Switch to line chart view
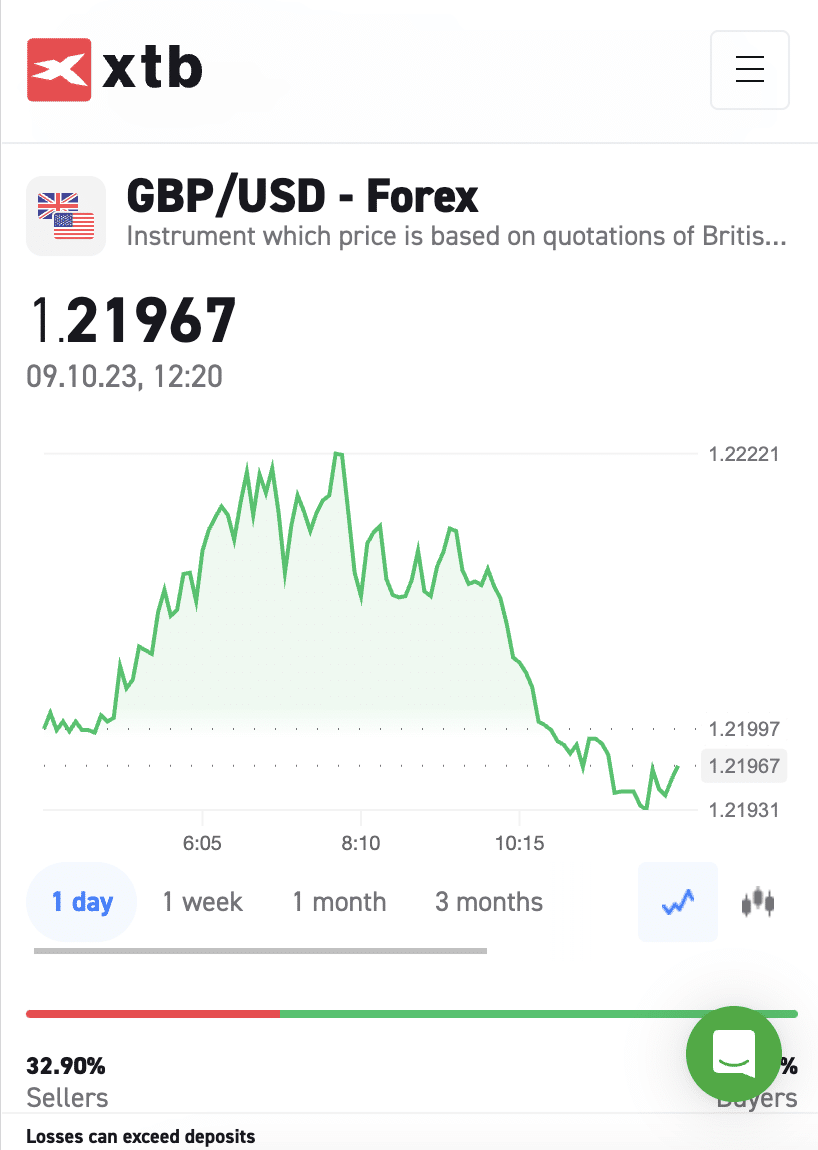The width and height of the screenshot is (818, 1150). point(677,902)
